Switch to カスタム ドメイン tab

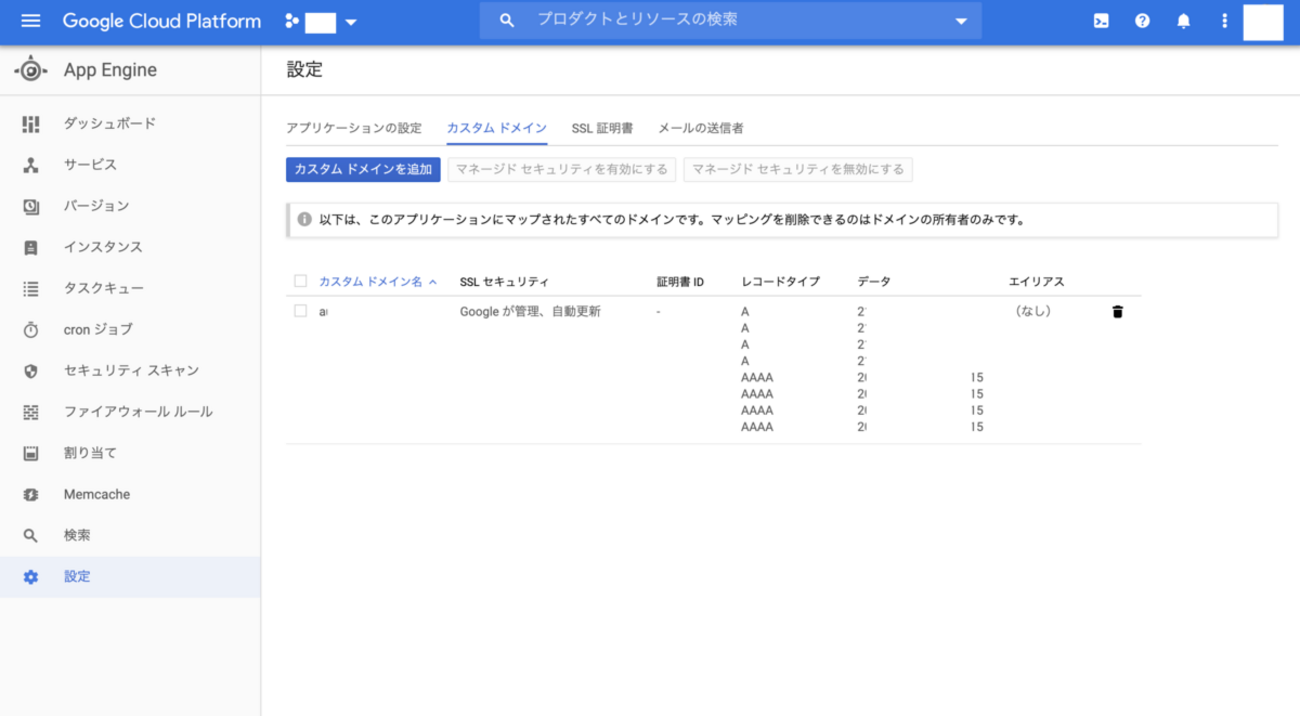click(x=497, y=128)
